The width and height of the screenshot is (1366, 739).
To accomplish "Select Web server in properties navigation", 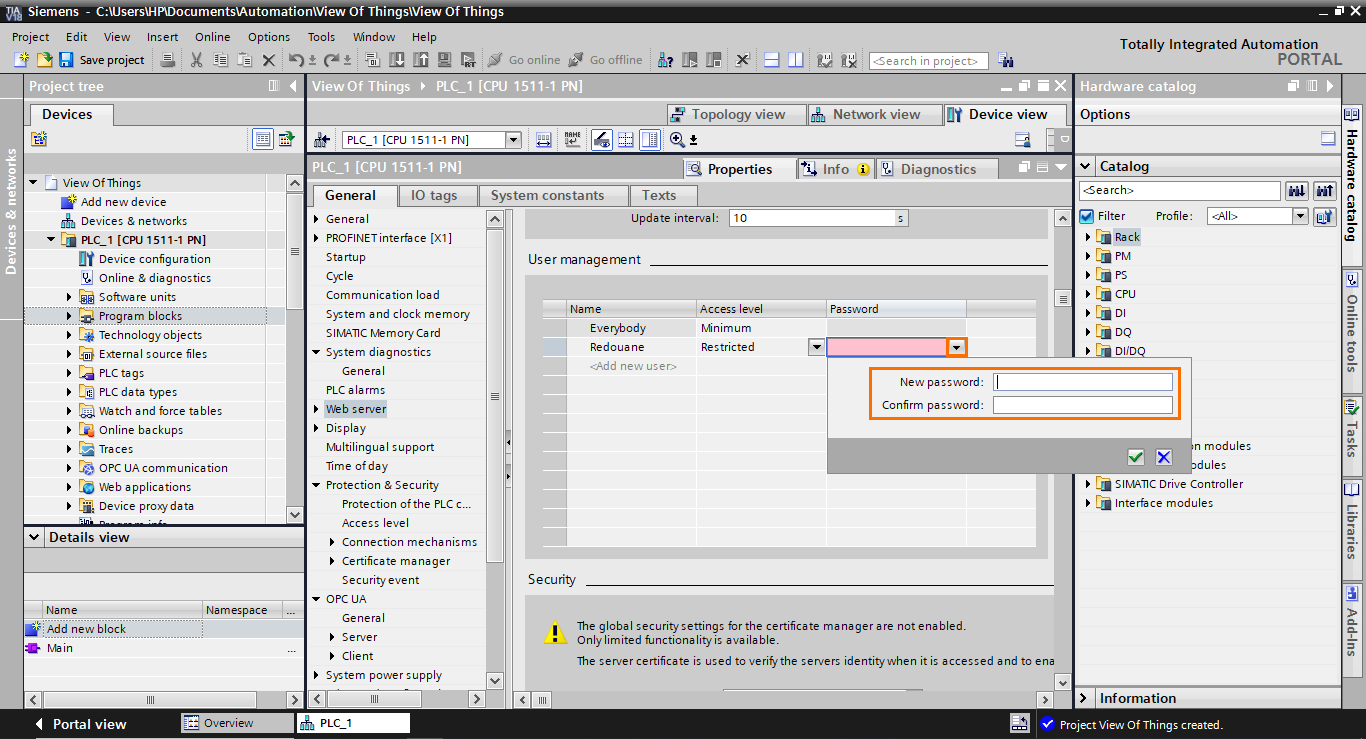I will point(355,409).
